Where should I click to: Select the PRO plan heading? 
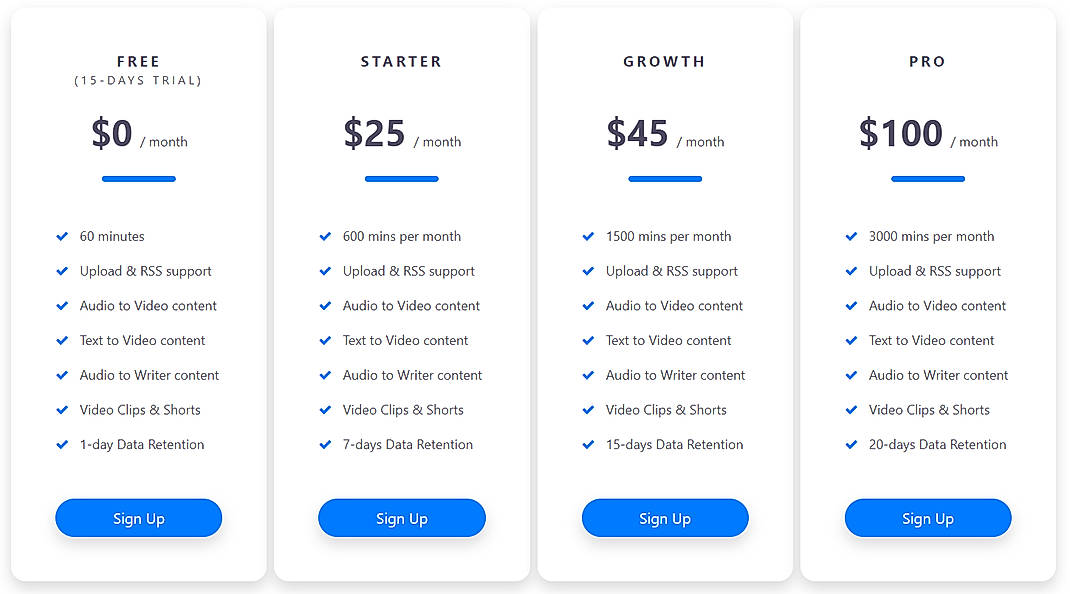tap(927, 61)
